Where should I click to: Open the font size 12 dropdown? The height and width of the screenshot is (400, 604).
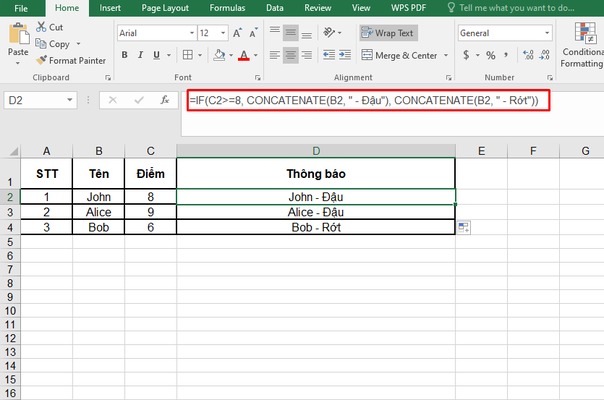[x=223, y=33]
